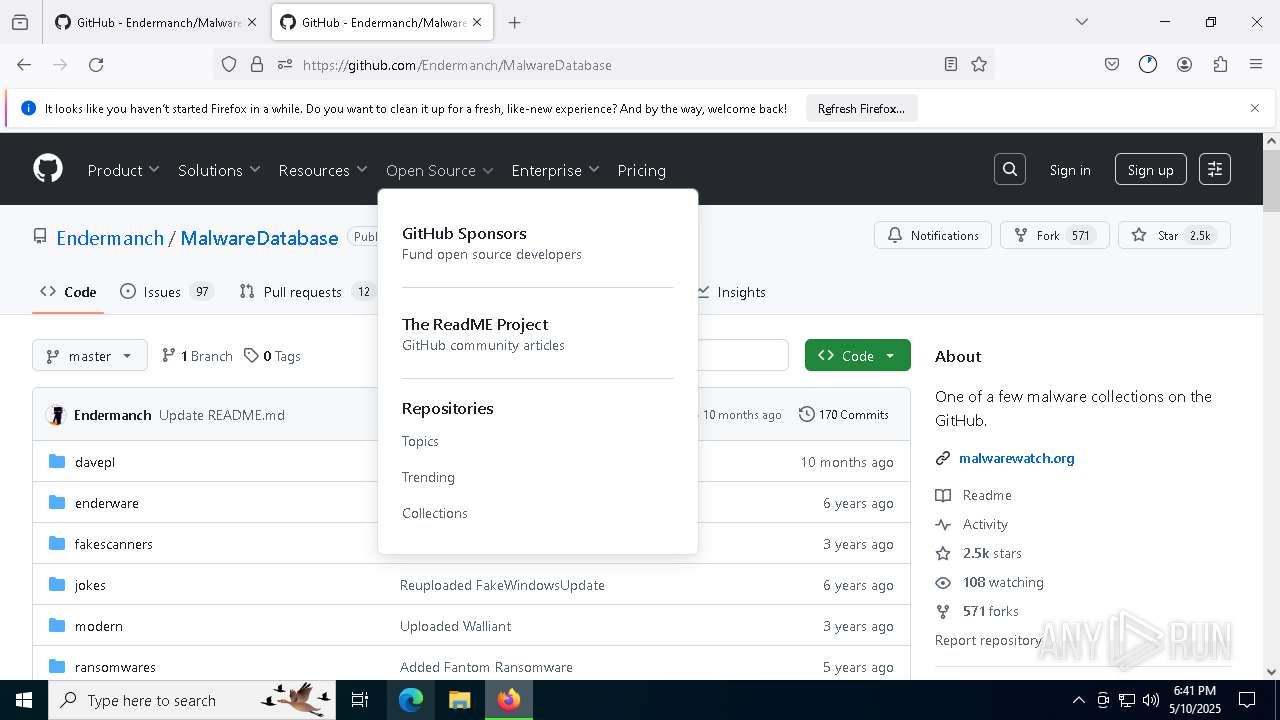The height and width of the screenshot is (720, 1280).
Task: Expand the Enterprise menu
Action: [x=555, y=170]
